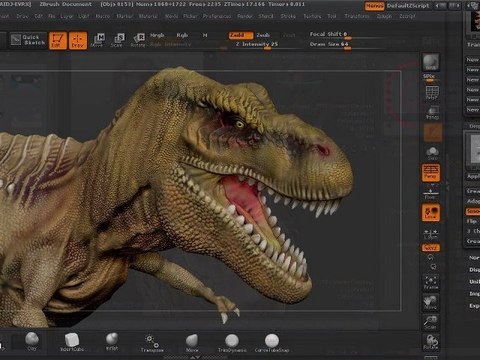480x360 pixels.
Task: Click the Rotate icon in right shelf
Action: point(431,342)
